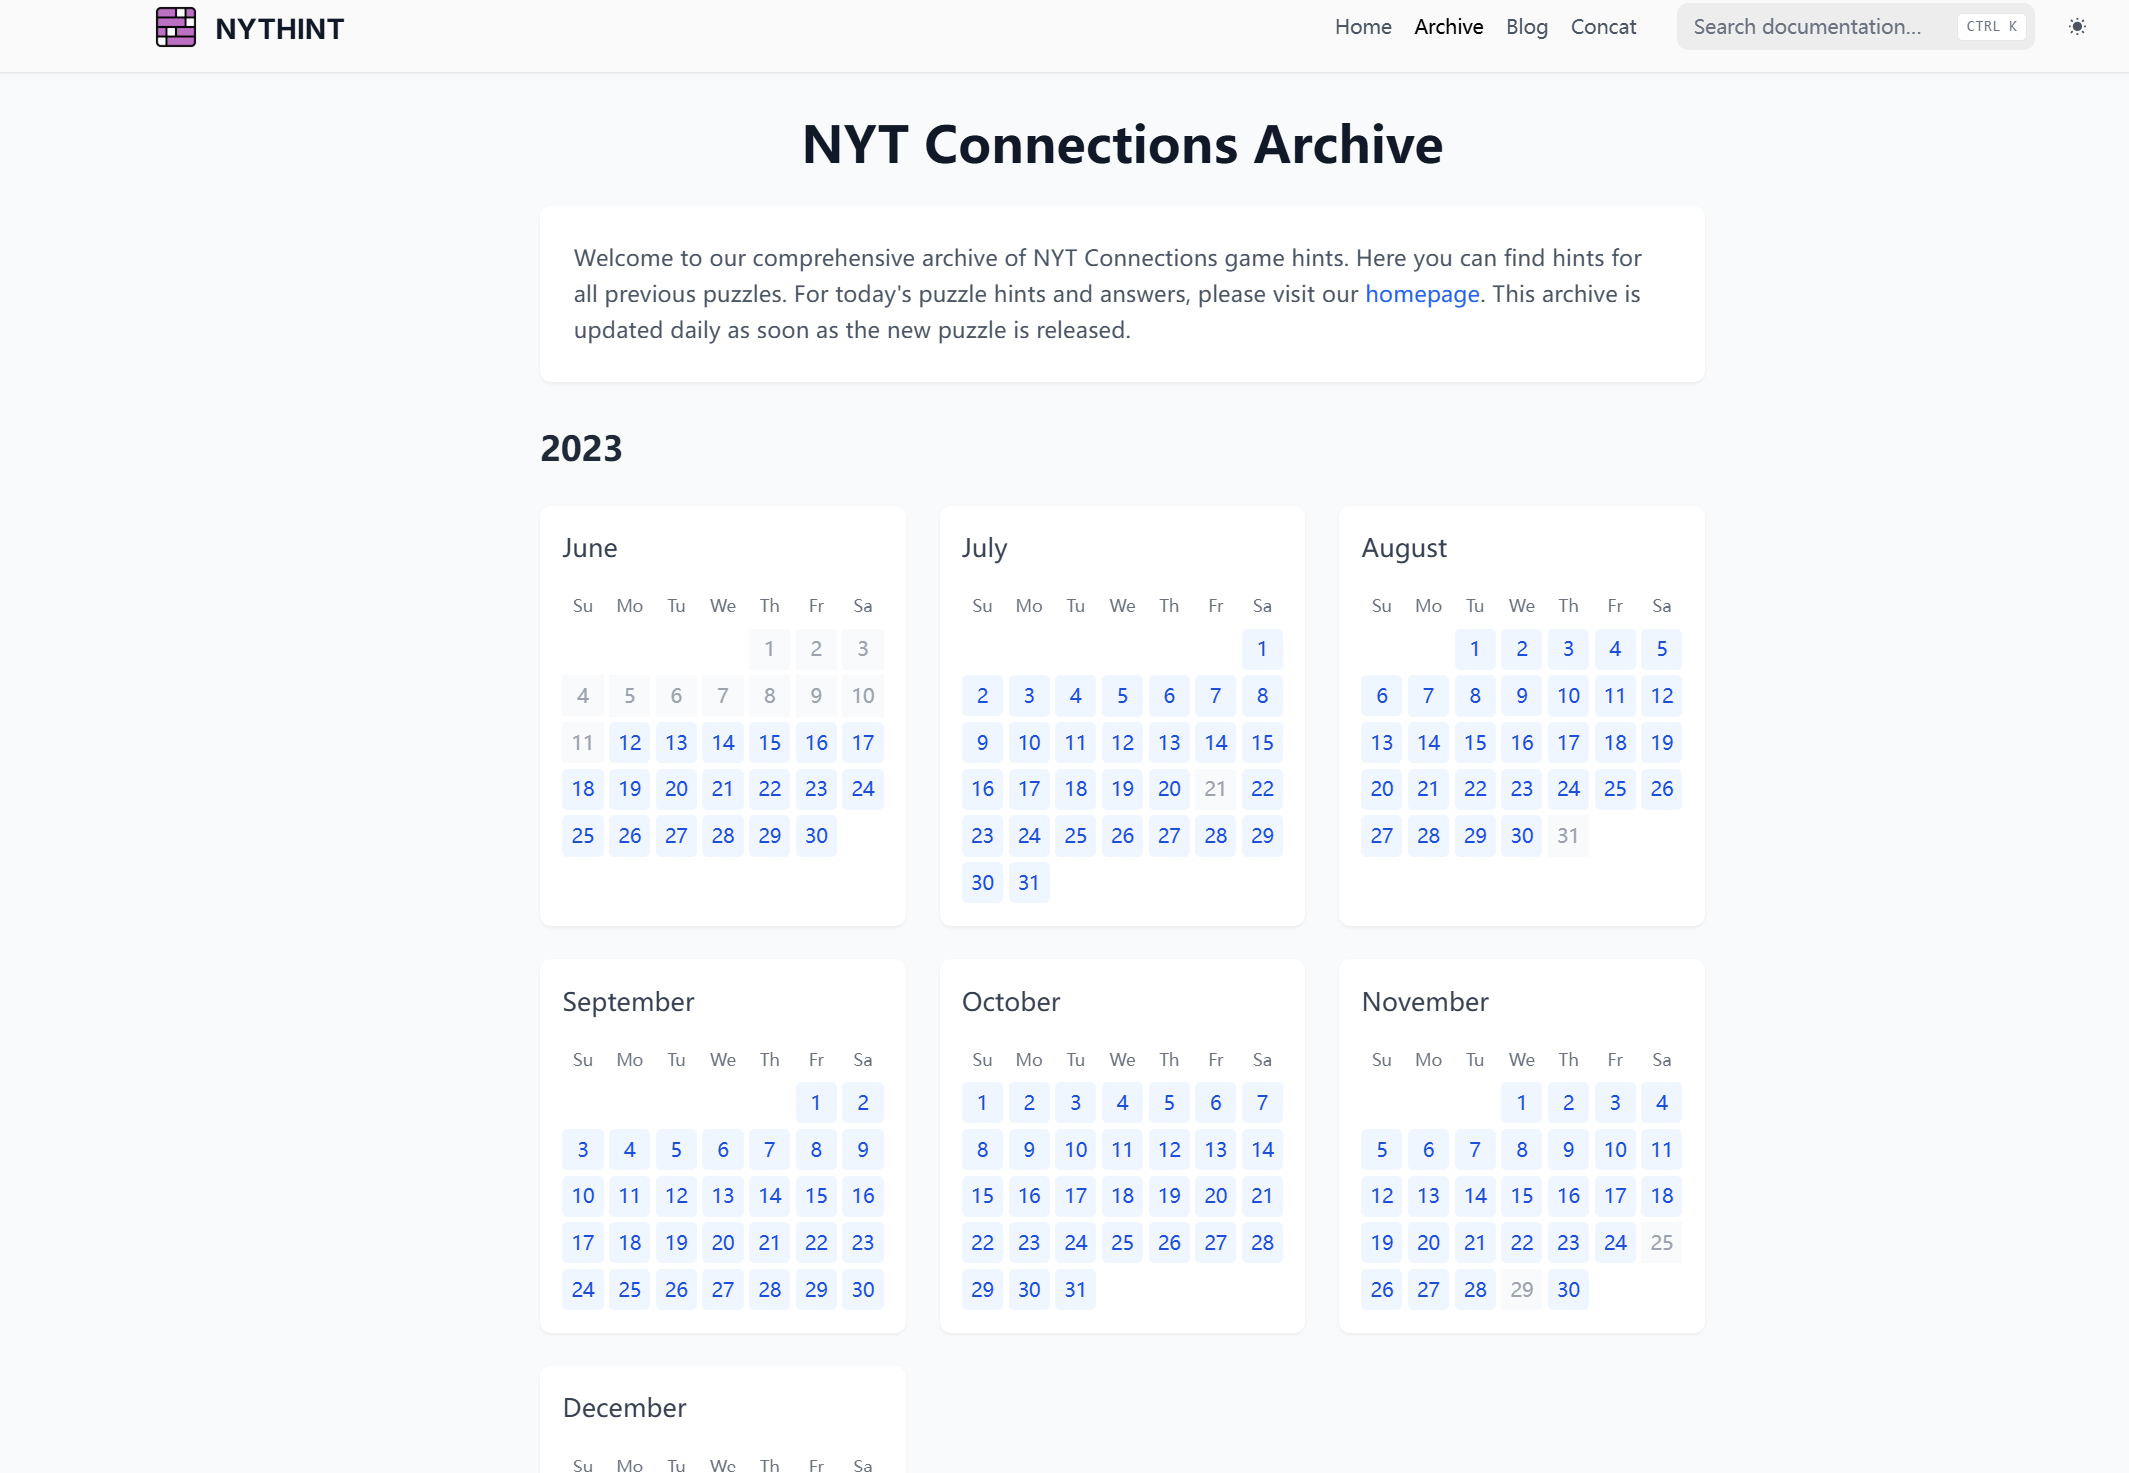Open the Home navigation link
The image size is (2129, 1473).
point(1362,27)
